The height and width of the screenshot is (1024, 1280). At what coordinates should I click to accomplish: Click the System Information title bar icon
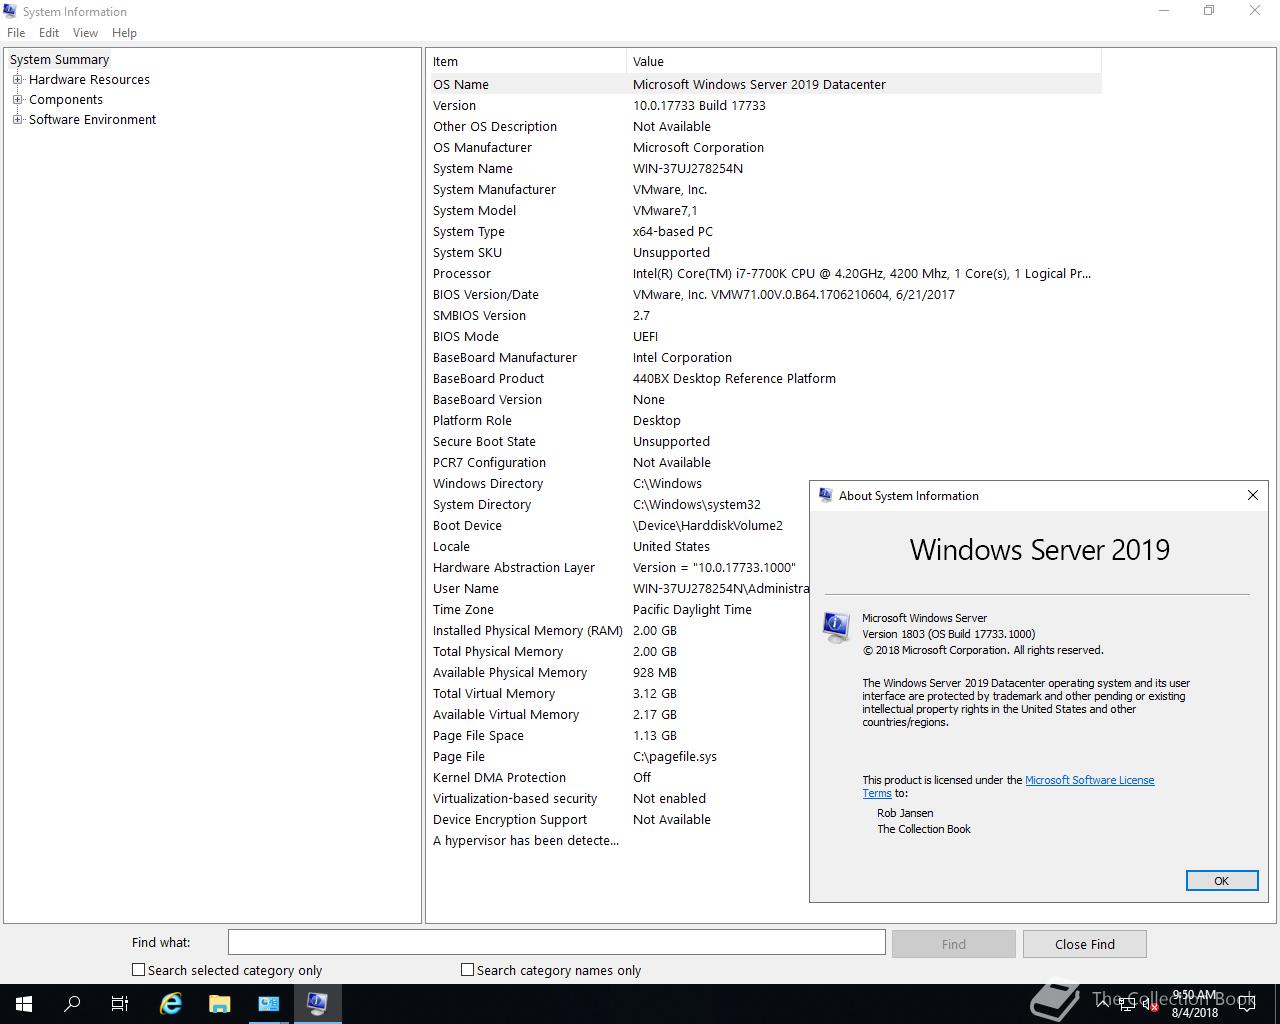click(10, 11)
